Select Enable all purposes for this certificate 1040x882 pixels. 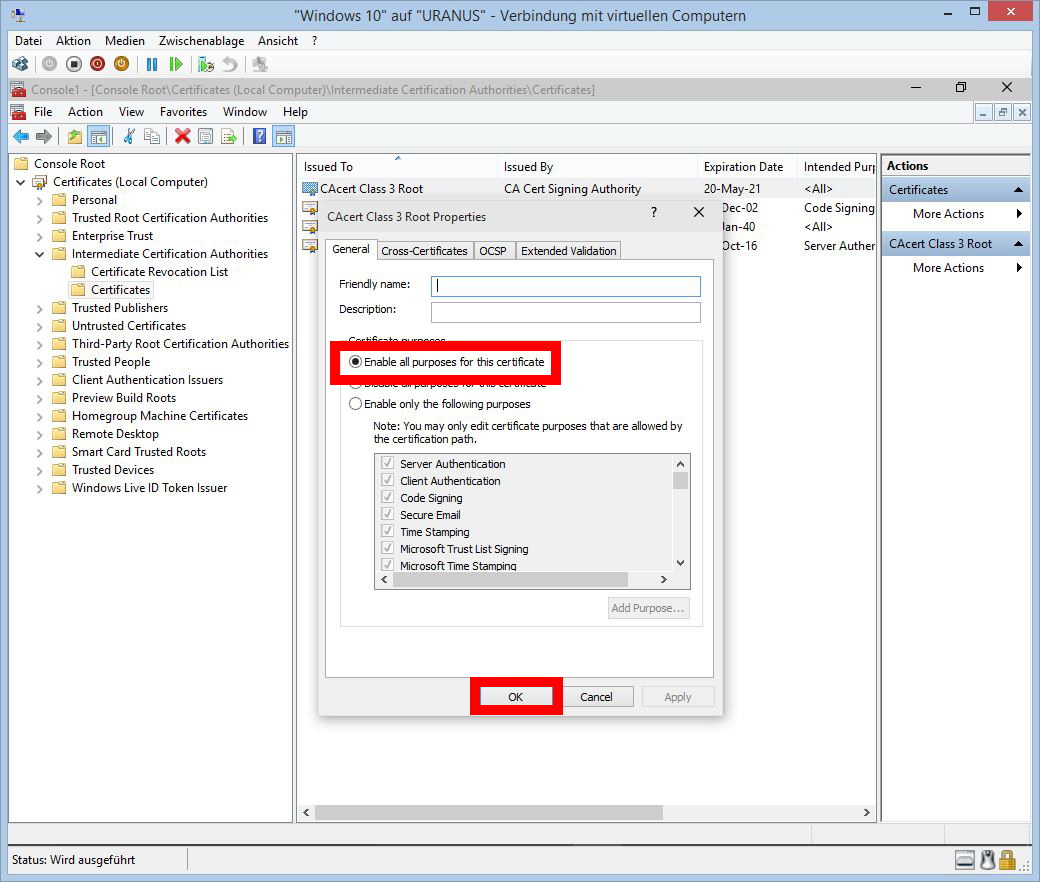(x=355, y=361)
